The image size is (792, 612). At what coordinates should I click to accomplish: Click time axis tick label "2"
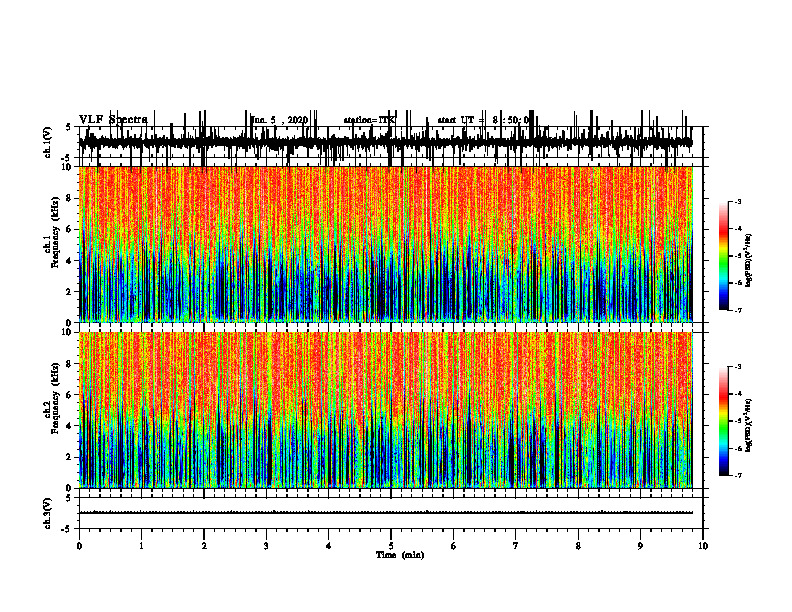pyautogui.click(x=204, y=546)
